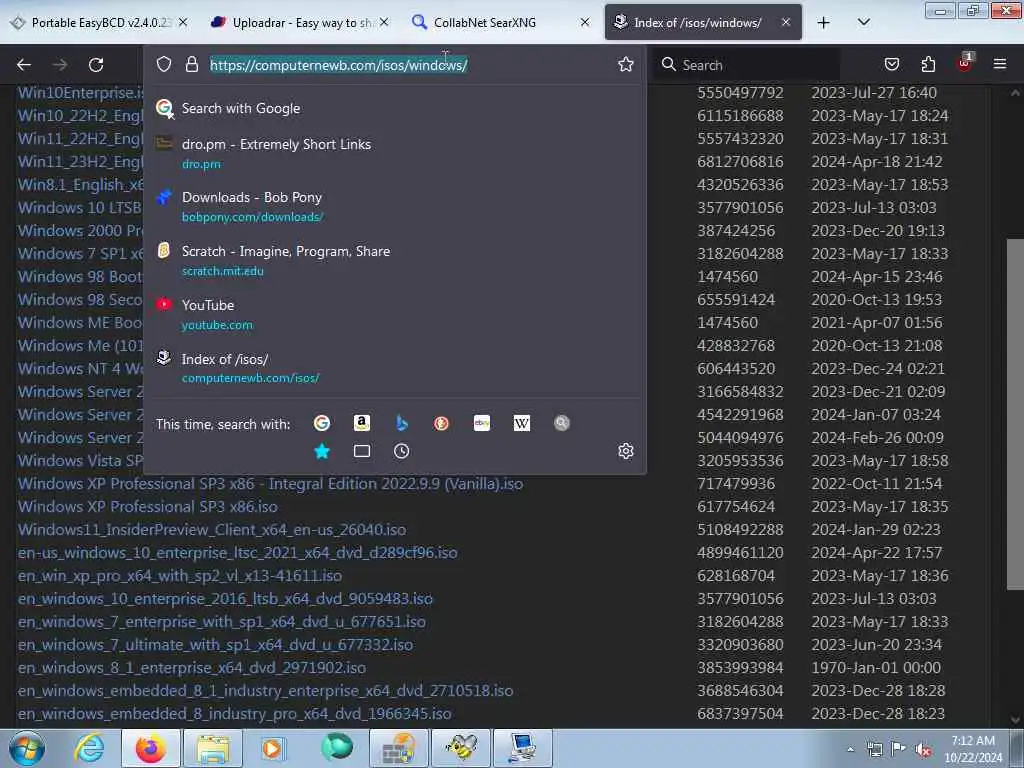Reload the current page
Screen dimensions: 1024x768
point(96,65)
